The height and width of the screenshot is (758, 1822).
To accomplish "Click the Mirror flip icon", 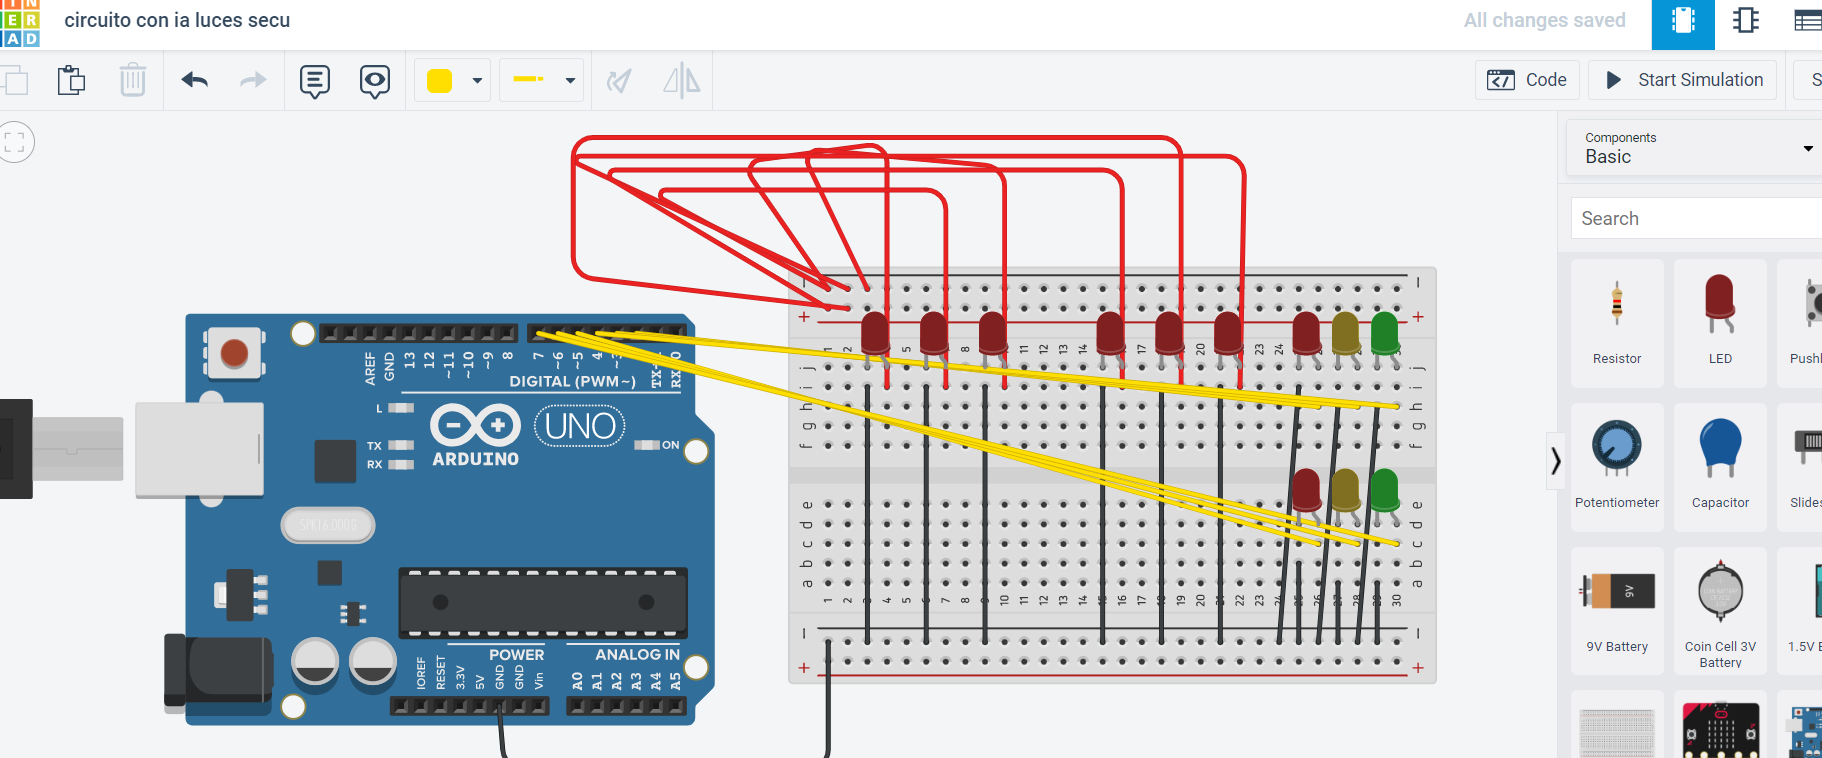I will [x=682, y=80].
